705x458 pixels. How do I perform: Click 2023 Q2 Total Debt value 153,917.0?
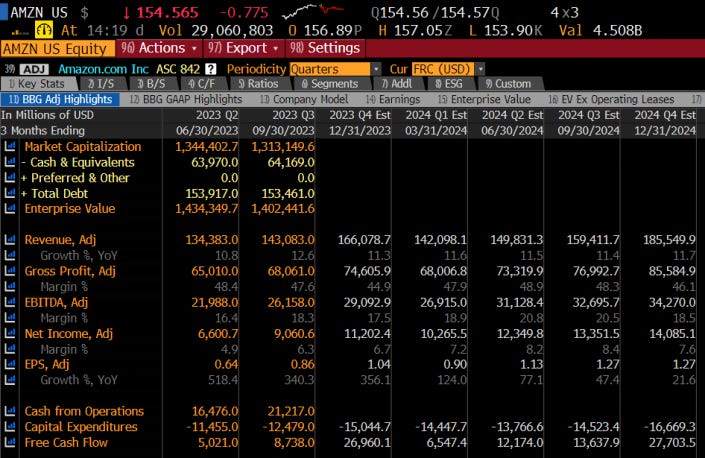(212, 193)
